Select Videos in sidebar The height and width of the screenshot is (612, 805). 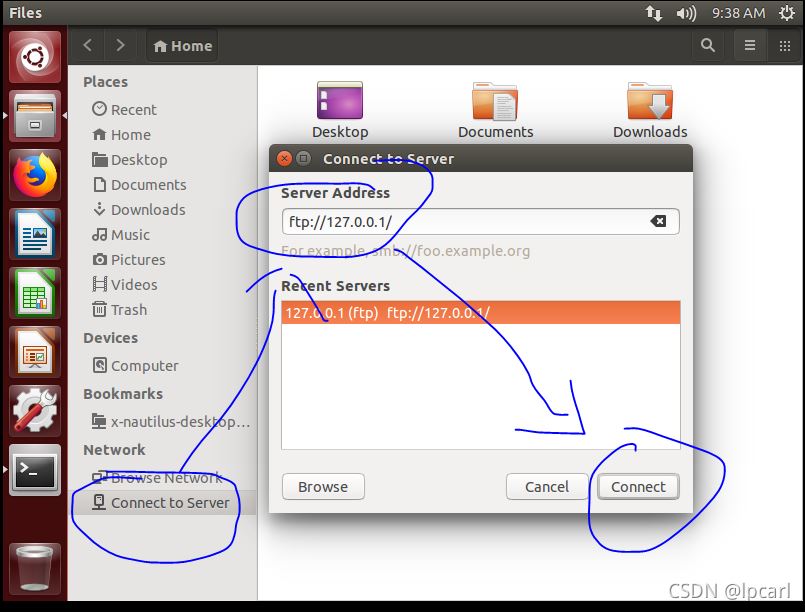[162, 284]
